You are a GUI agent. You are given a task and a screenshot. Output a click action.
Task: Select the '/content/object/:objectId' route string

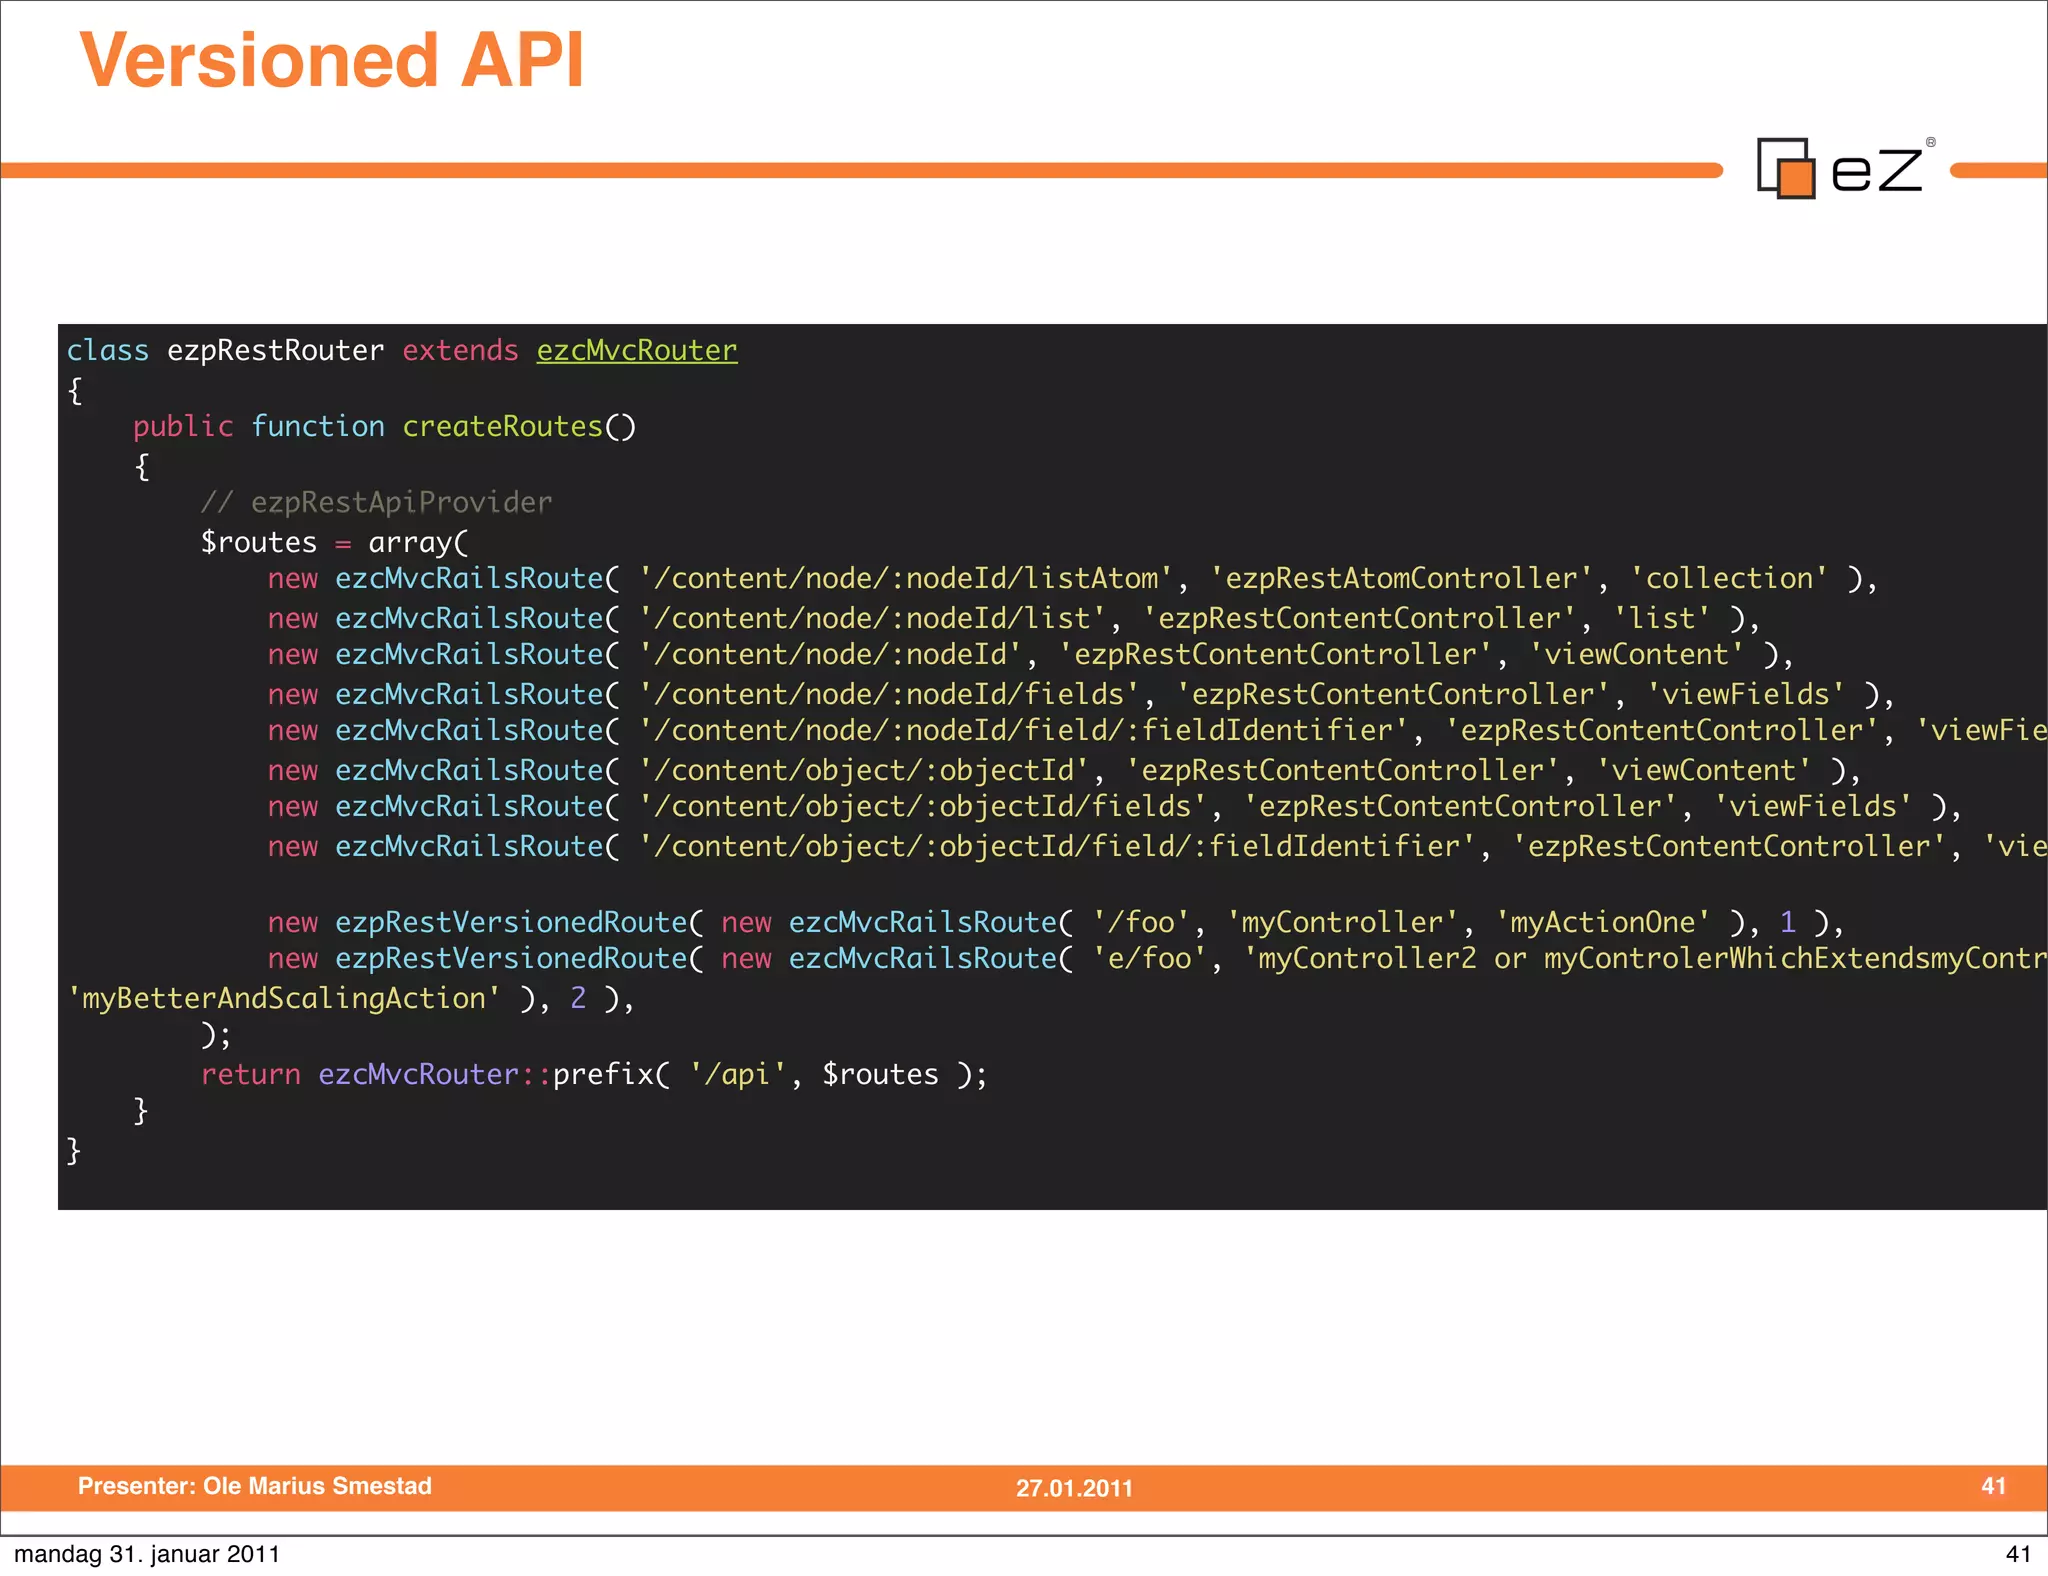[864, 770]
